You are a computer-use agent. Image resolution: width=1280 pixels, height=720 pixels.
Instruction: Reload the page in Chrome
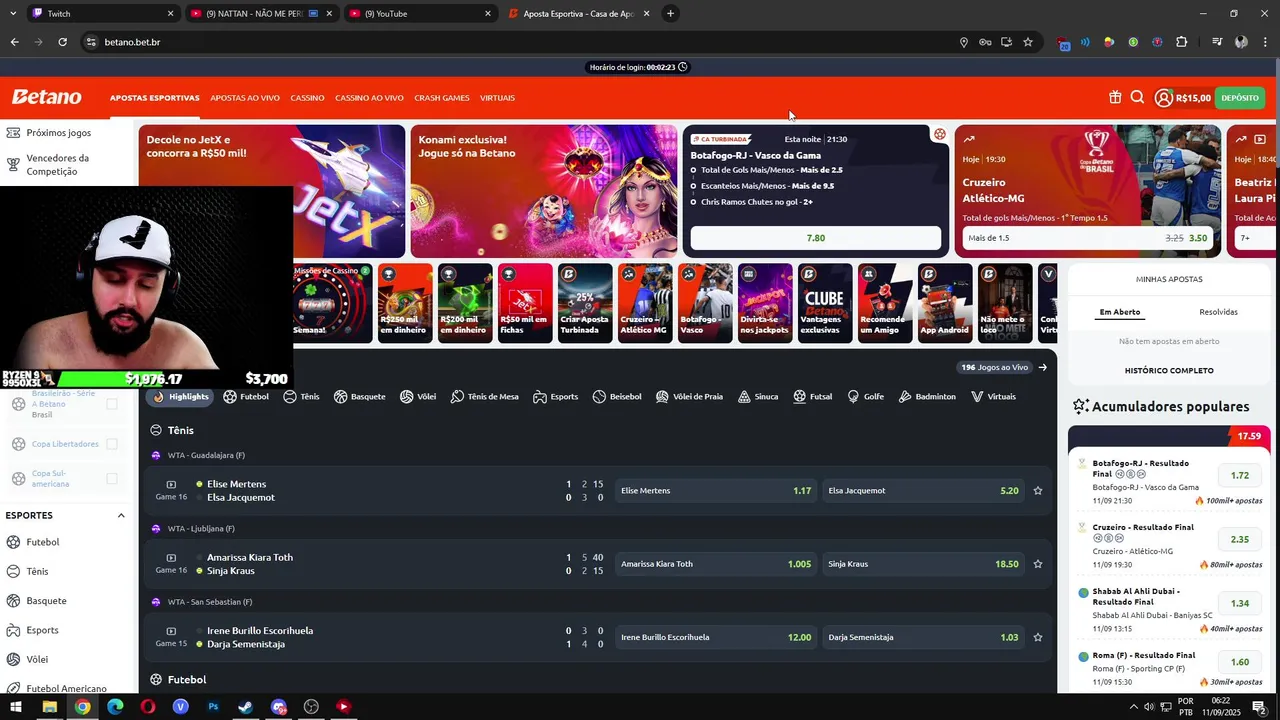(x=62, y=42)
